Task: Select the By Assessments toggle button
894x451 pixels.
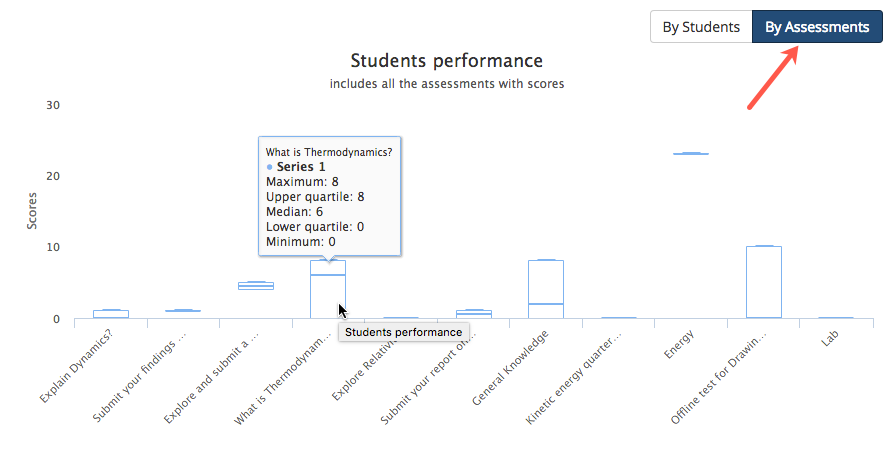Action: click(817, 27)
